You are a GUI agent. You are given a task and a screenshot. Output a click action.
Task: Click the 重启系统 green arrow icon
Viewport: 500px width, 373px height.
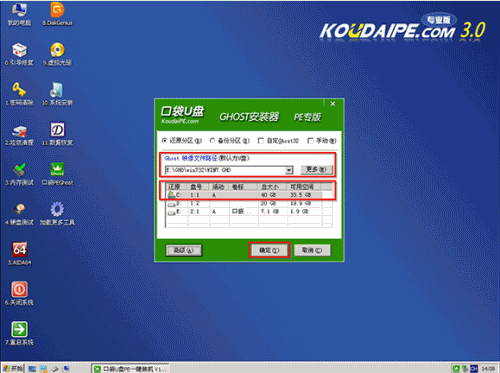pos(19,329)
